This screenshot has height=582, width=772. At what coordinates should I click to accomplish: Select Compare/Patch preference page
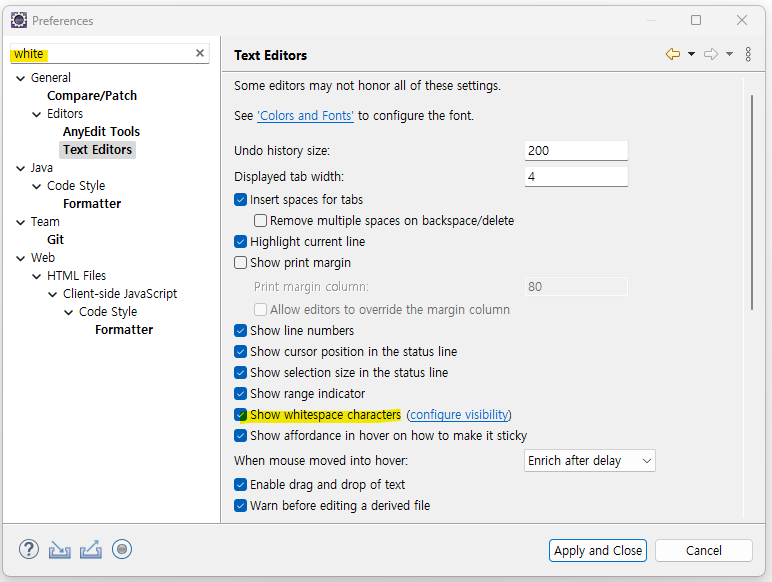[92, 96]
